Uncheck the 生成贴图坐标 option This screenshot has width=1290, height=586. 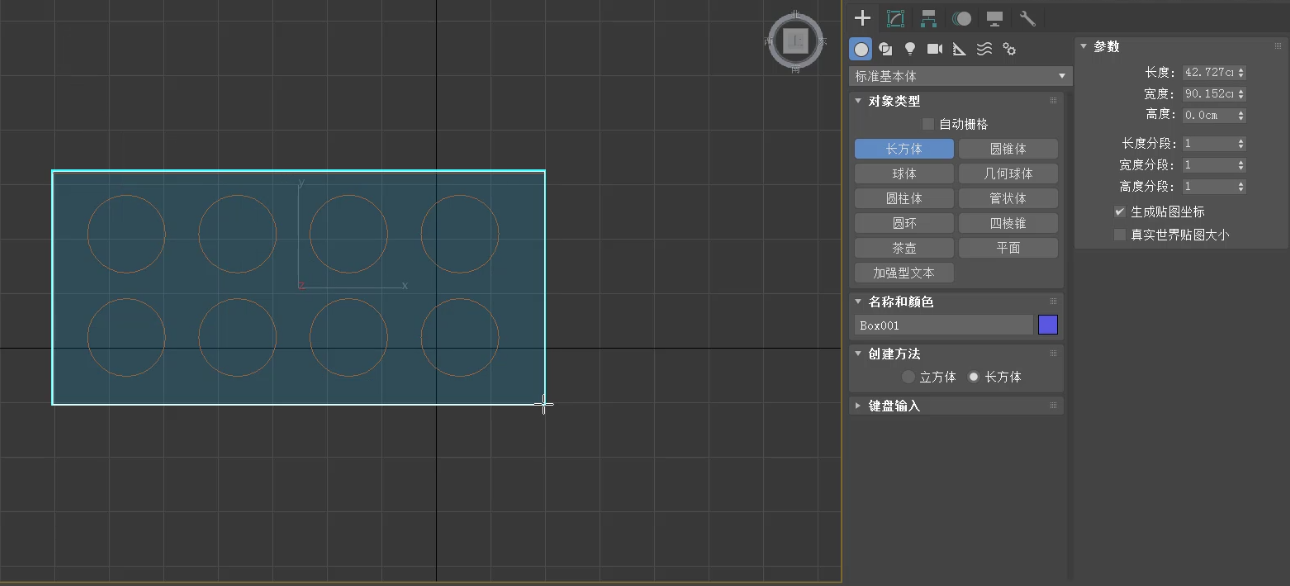coord(1120,212)
